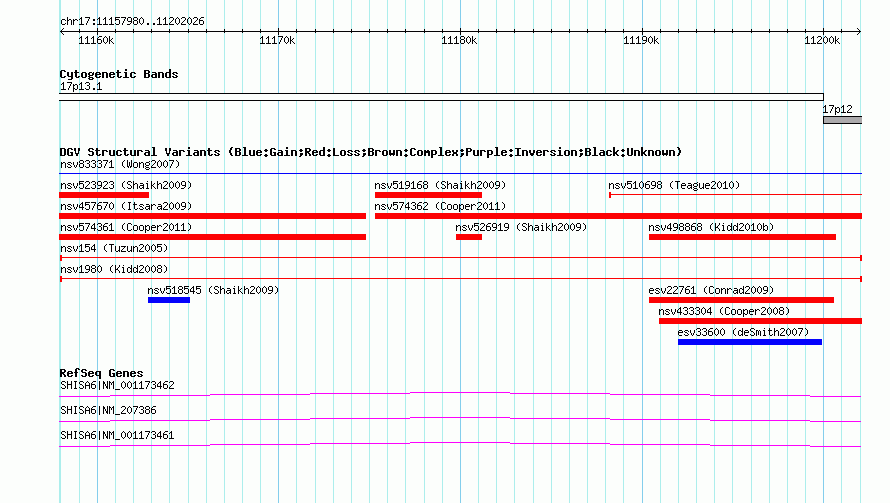Select the nsv574361 (Cooper2011) variant bar

pyautogui.click(x=212, y=237)
